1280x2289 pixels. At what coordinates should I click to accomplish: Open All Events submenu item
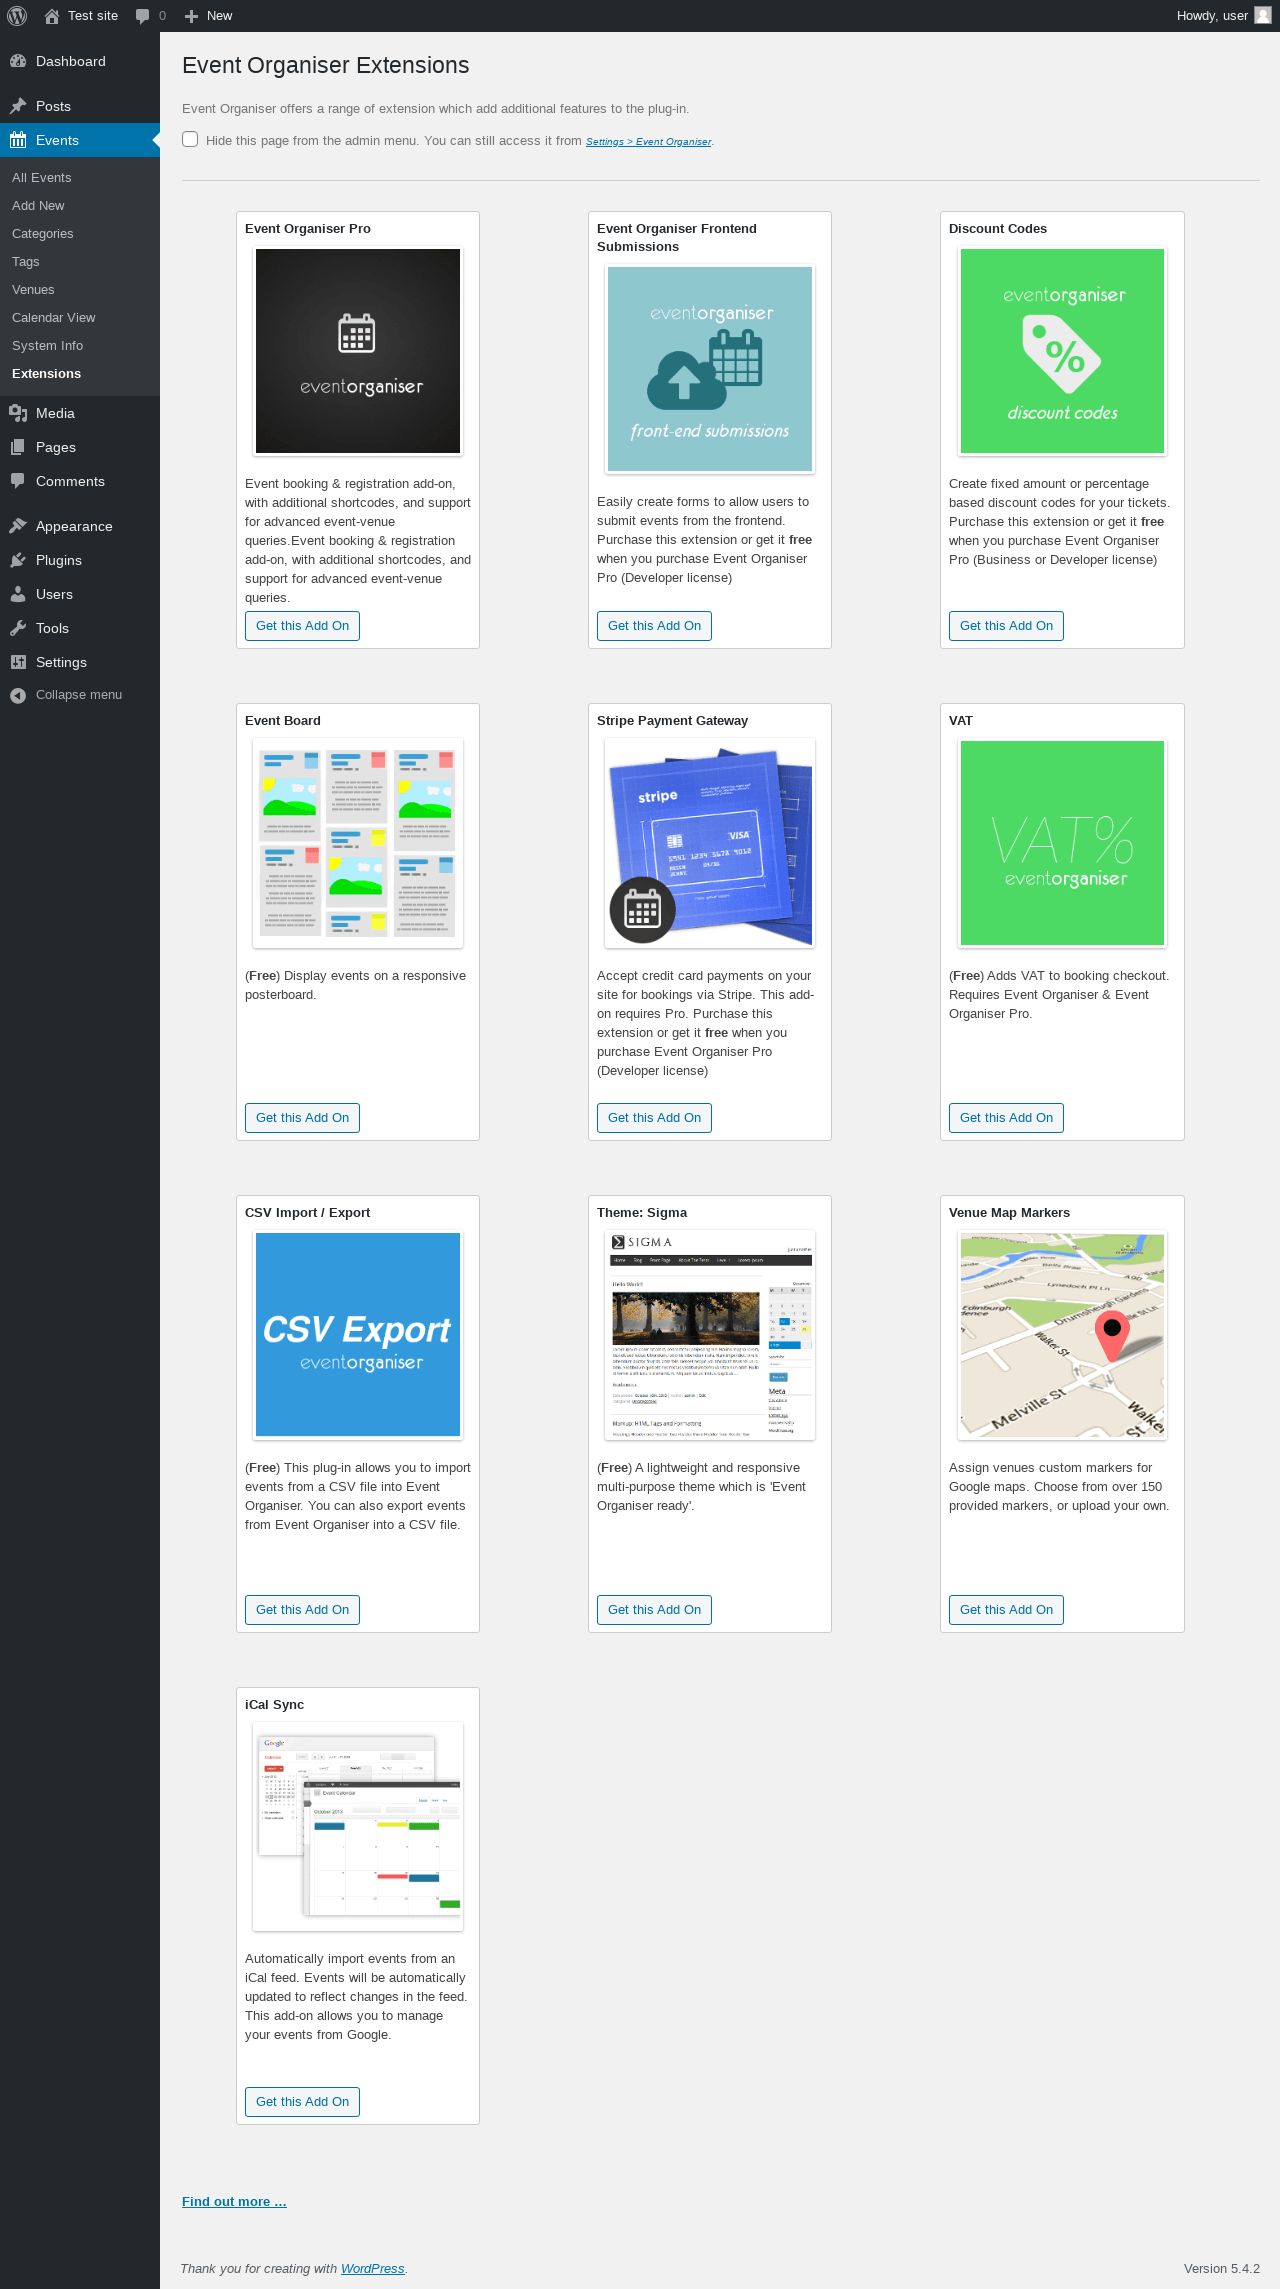[x=42, y=178]
